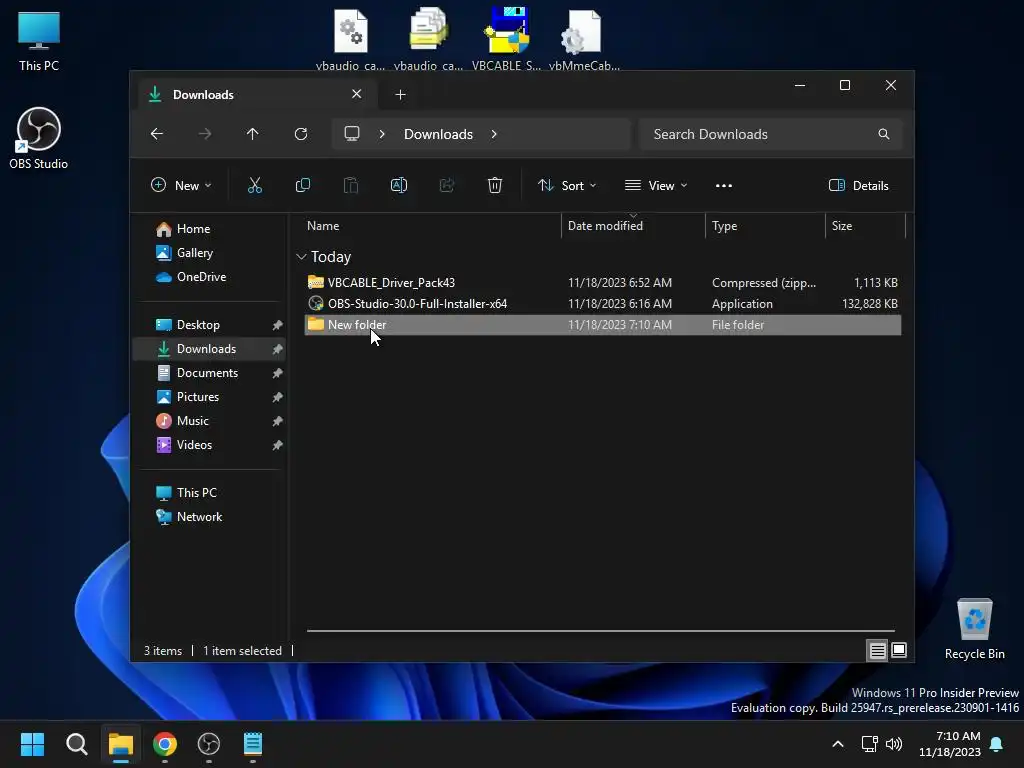1024x768 pixels.
Task: Click the Copy icon in toolbar
Action: (x=303, y=185)
